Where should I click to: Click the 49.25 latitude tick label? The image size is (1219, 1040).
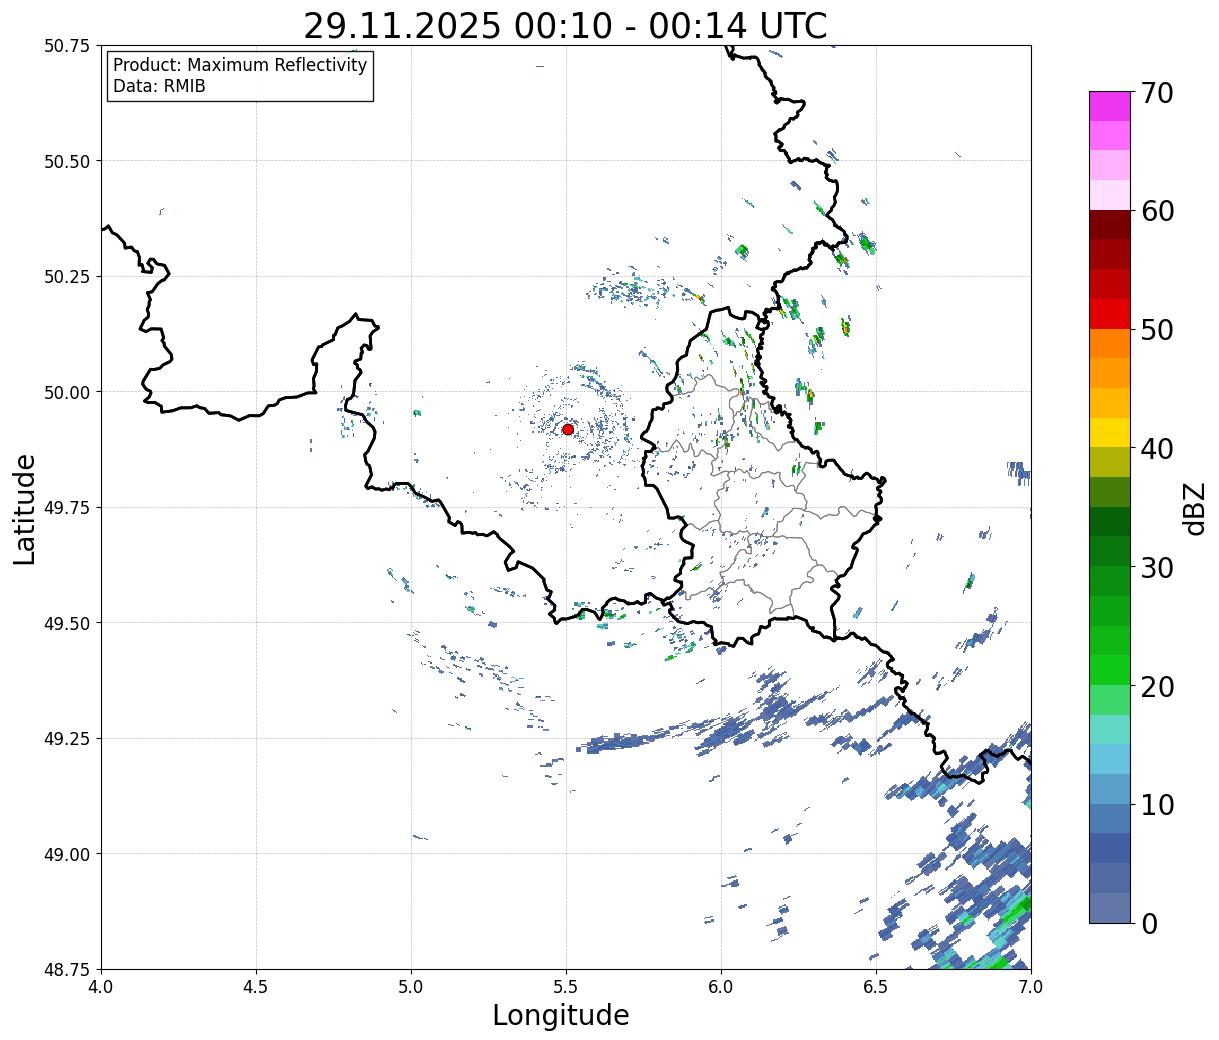coord(68,739)
